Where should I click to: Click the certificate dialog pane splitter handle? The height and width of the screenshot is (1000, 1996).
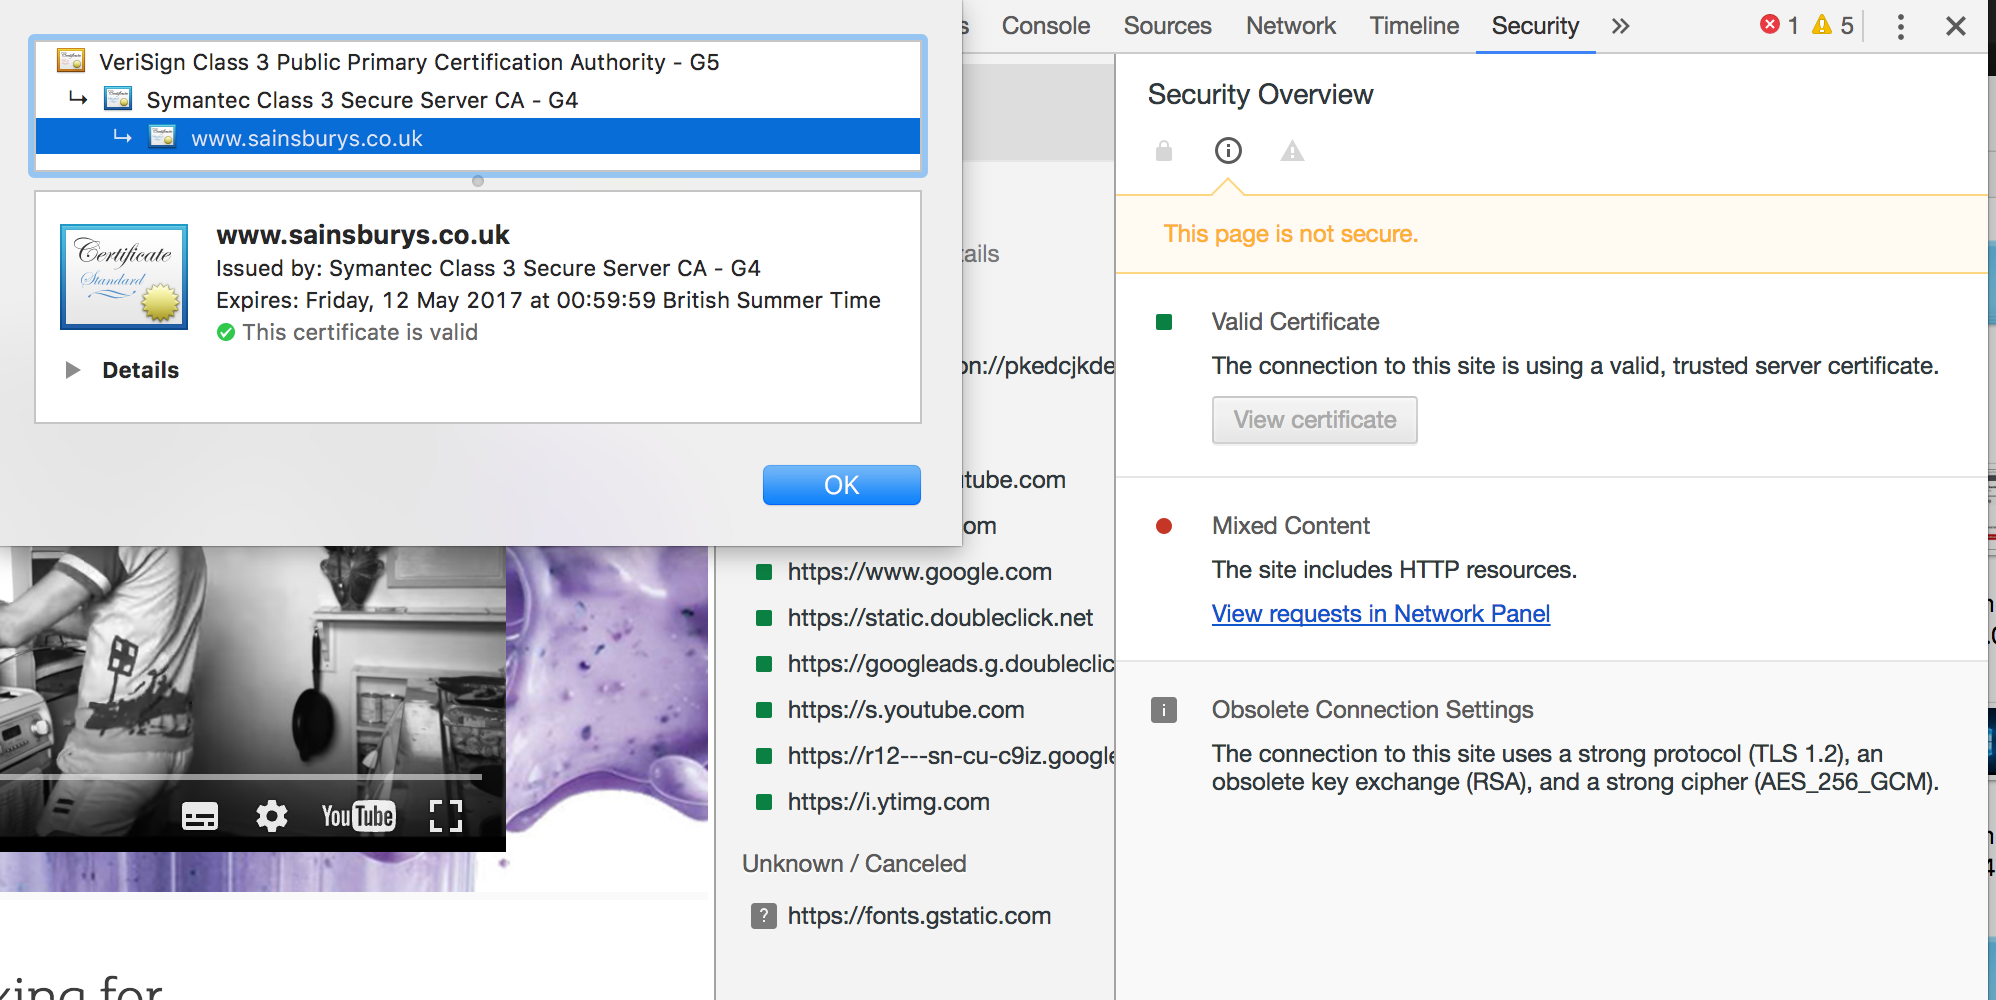tap(478, 181)
